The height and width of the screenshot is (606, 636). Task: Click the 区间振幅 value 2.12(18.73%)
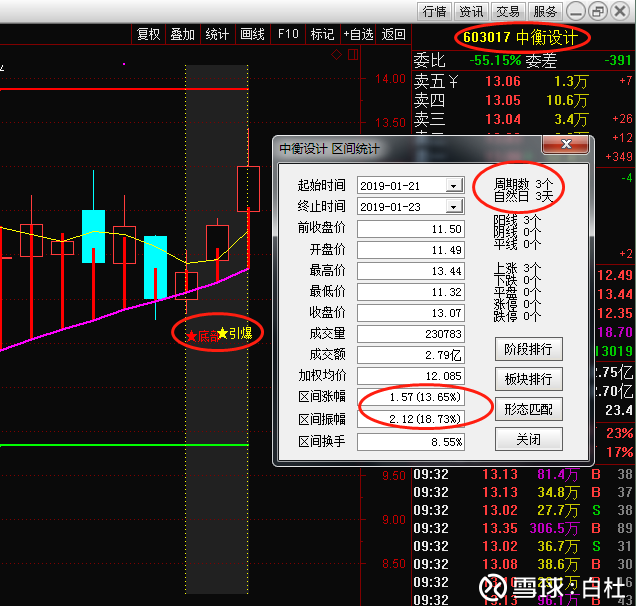point(411,419)
